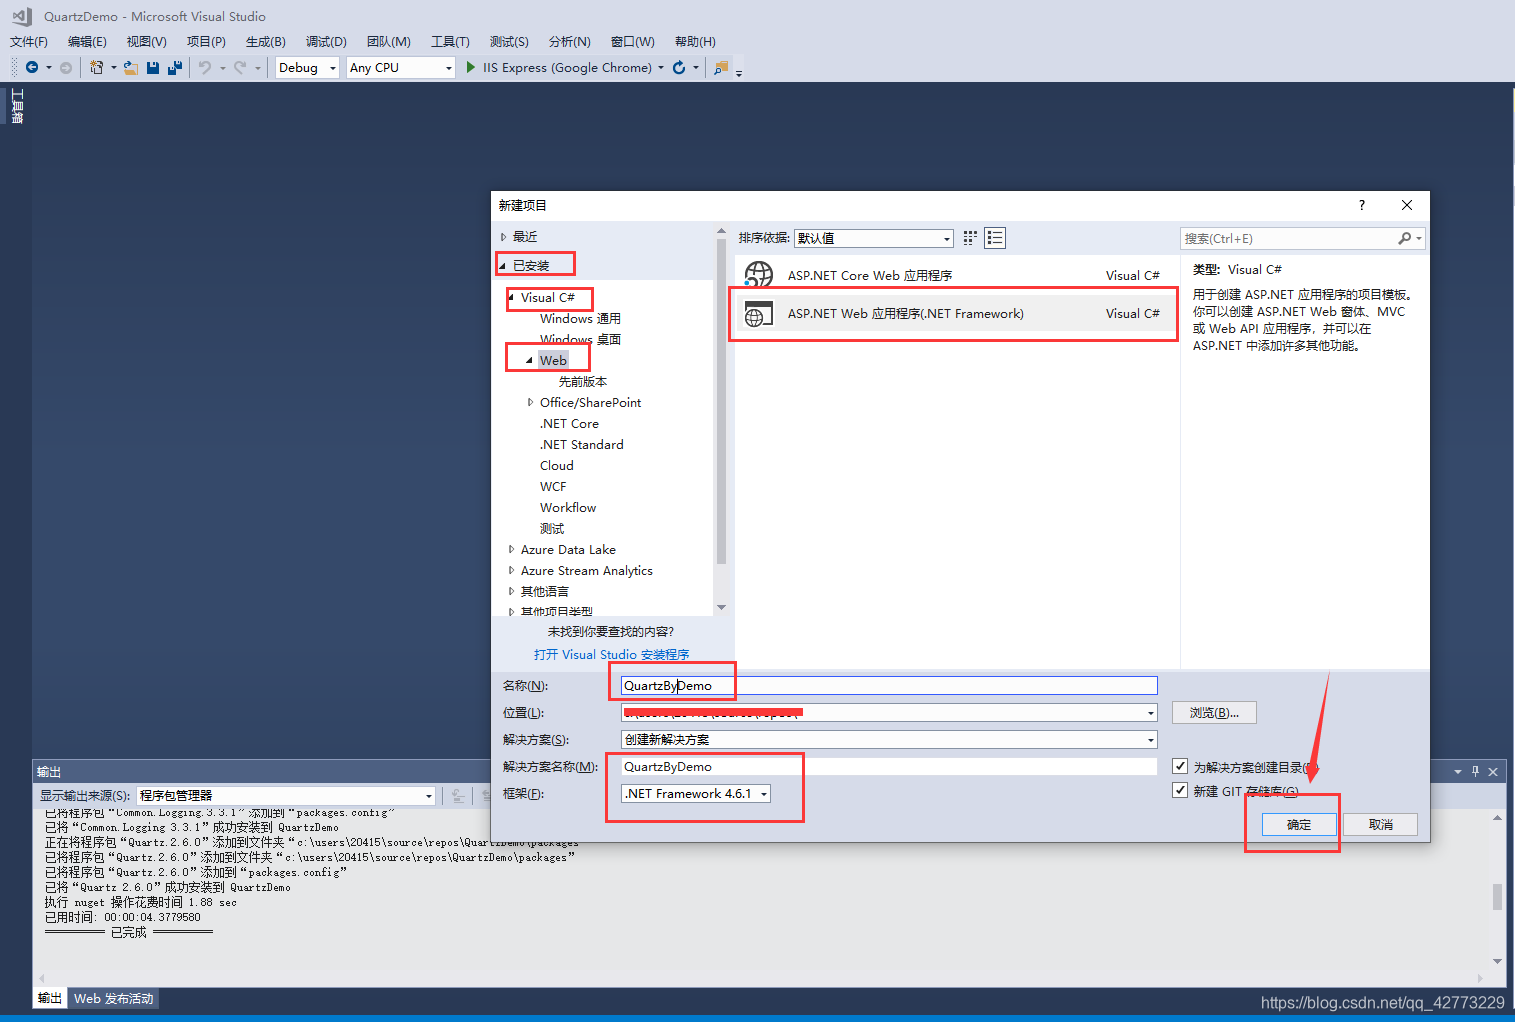Click the Save toolbar icon

153,67
